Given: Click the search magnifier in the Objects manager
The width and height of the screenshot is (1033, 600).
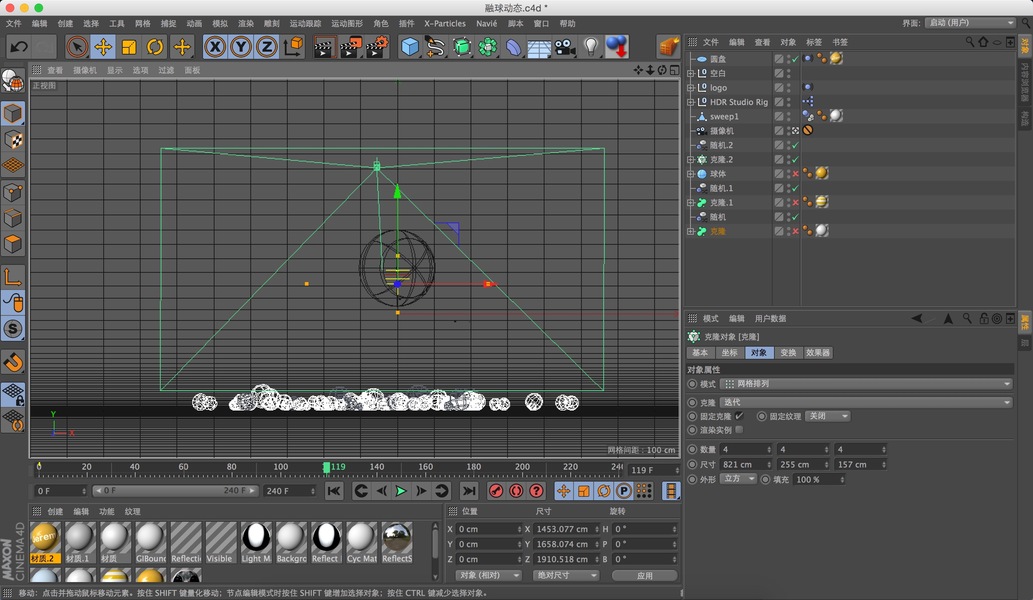Looking at the screenshot, I should coord(970,41).
